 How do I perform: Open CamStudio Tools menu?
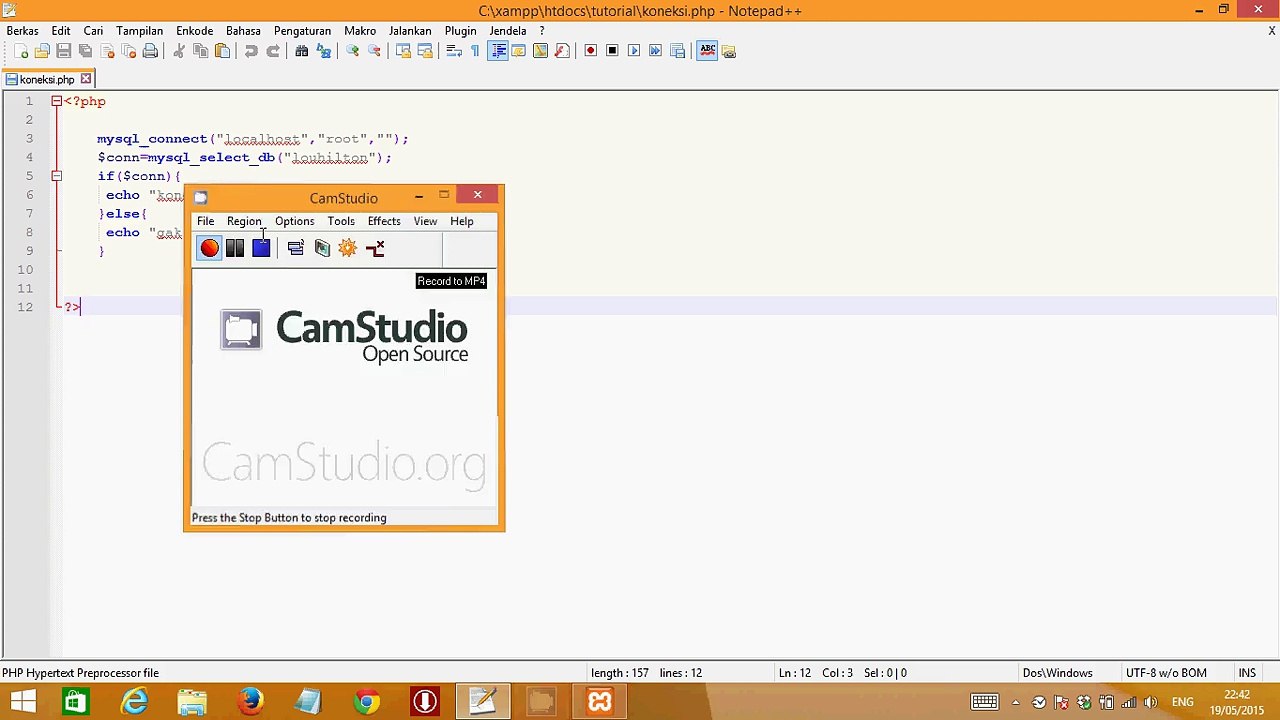(341, 221)
